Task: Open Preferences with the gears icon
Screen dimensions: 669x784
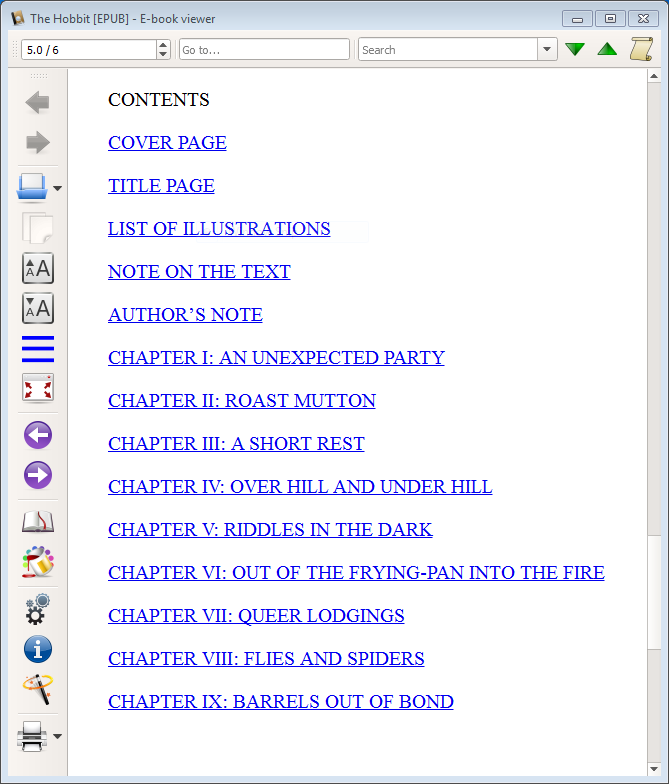Action: (38, 609)
